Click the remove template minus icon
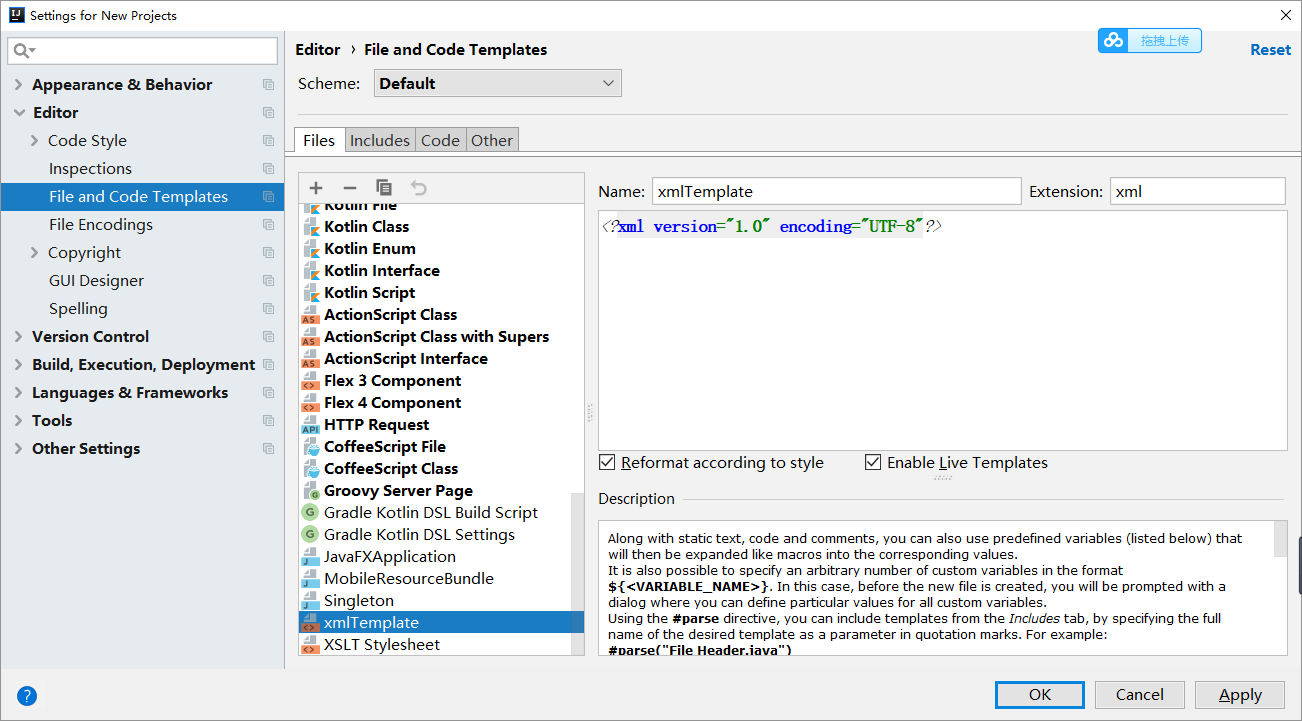Image resolution: width=1302 pixels, height=721 pixels. click(x=350, y=188)
